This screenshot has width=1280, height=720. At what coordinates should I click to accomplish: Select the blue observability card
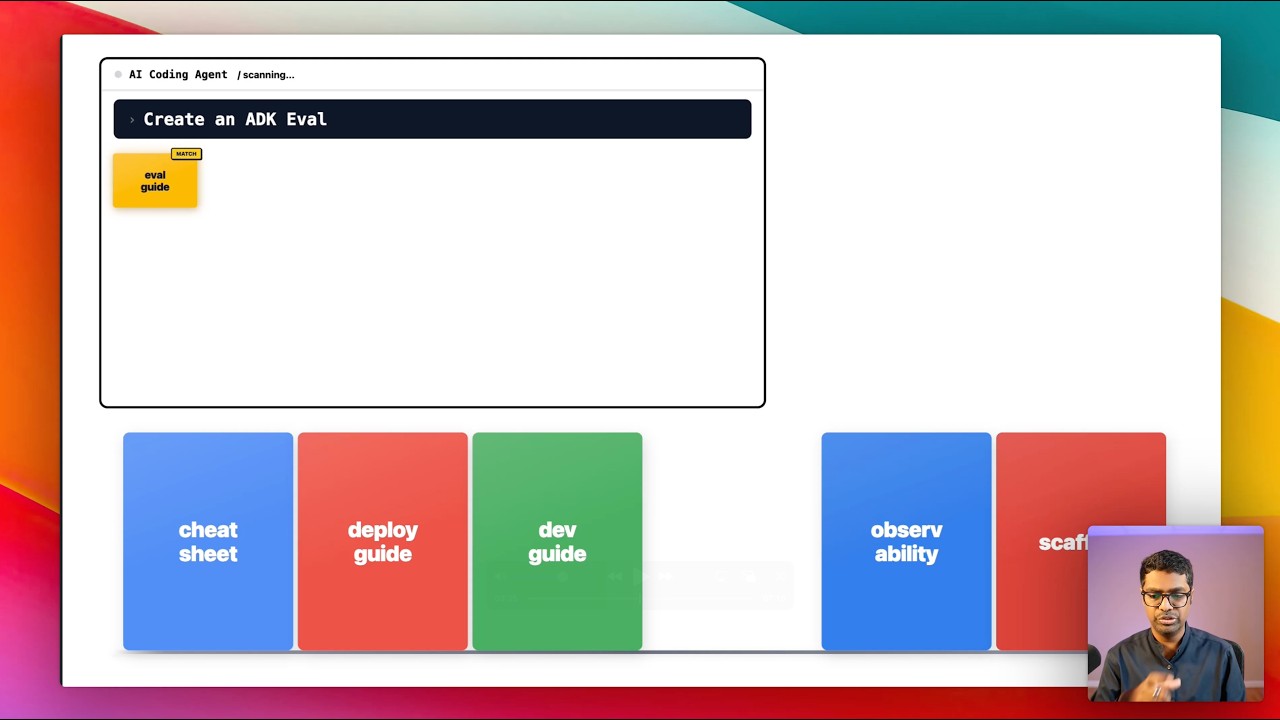906,541
